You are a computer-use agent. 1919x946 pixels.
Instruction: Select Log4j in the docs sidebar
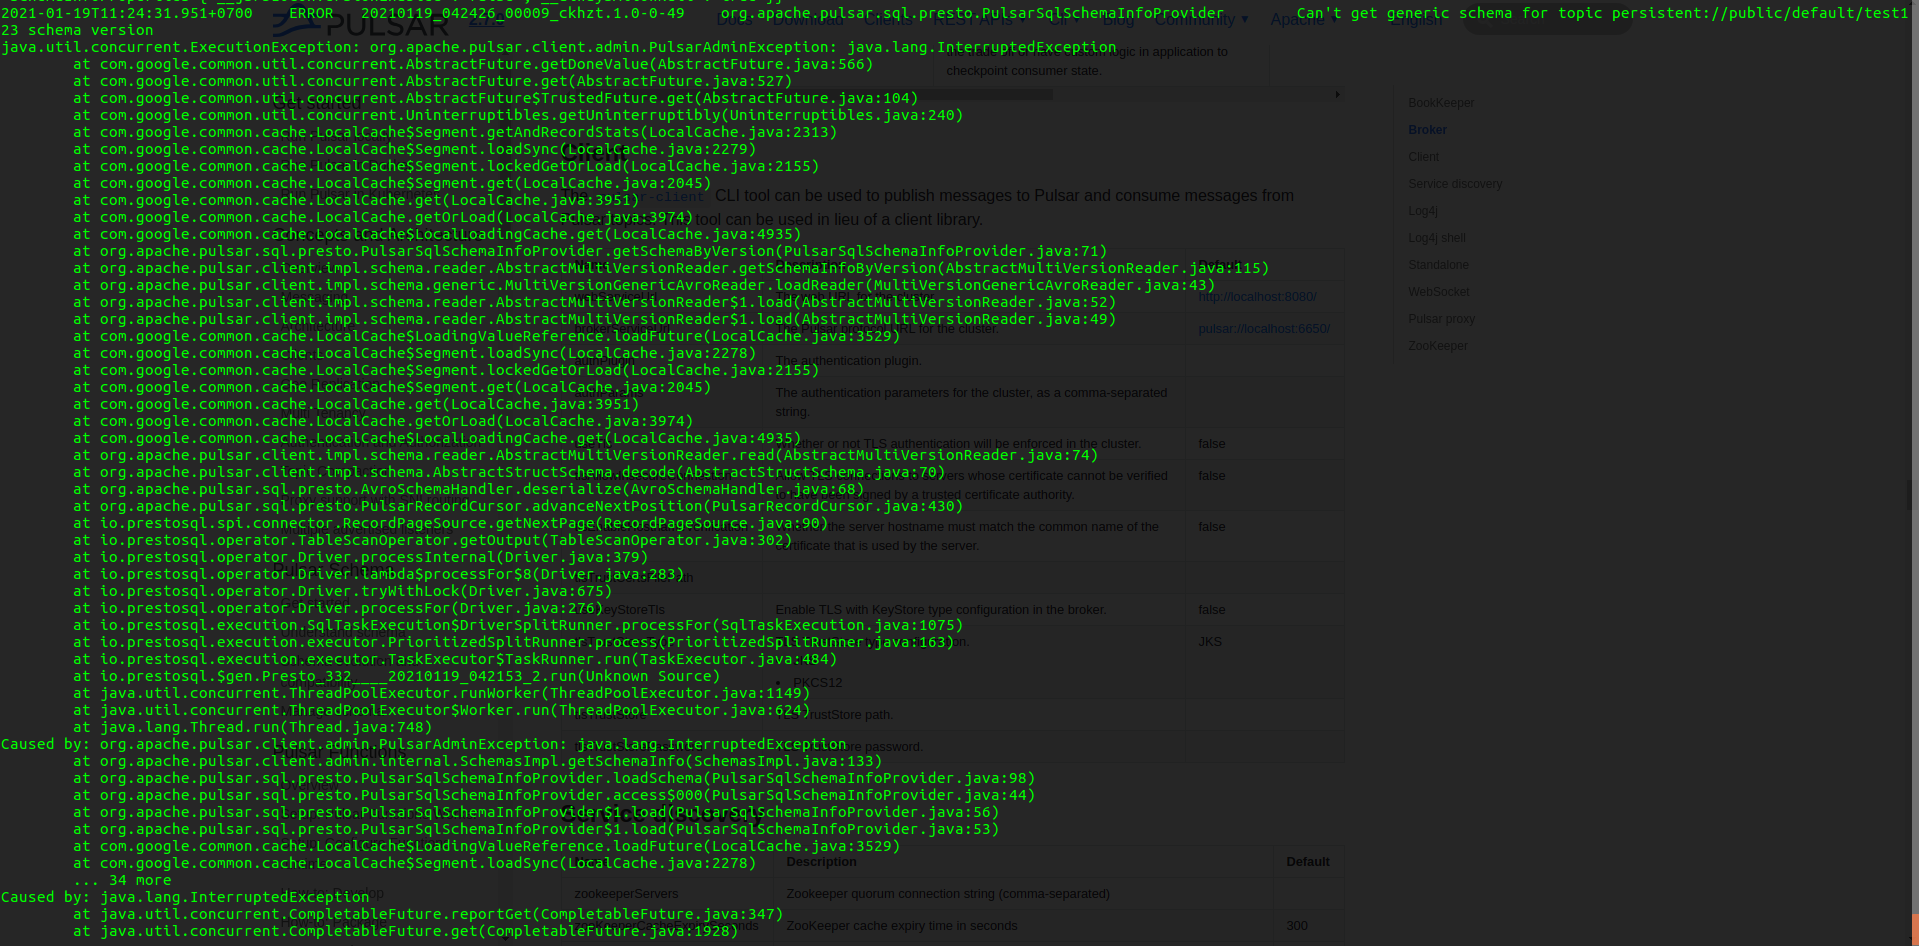click(x=1422, y=211)
